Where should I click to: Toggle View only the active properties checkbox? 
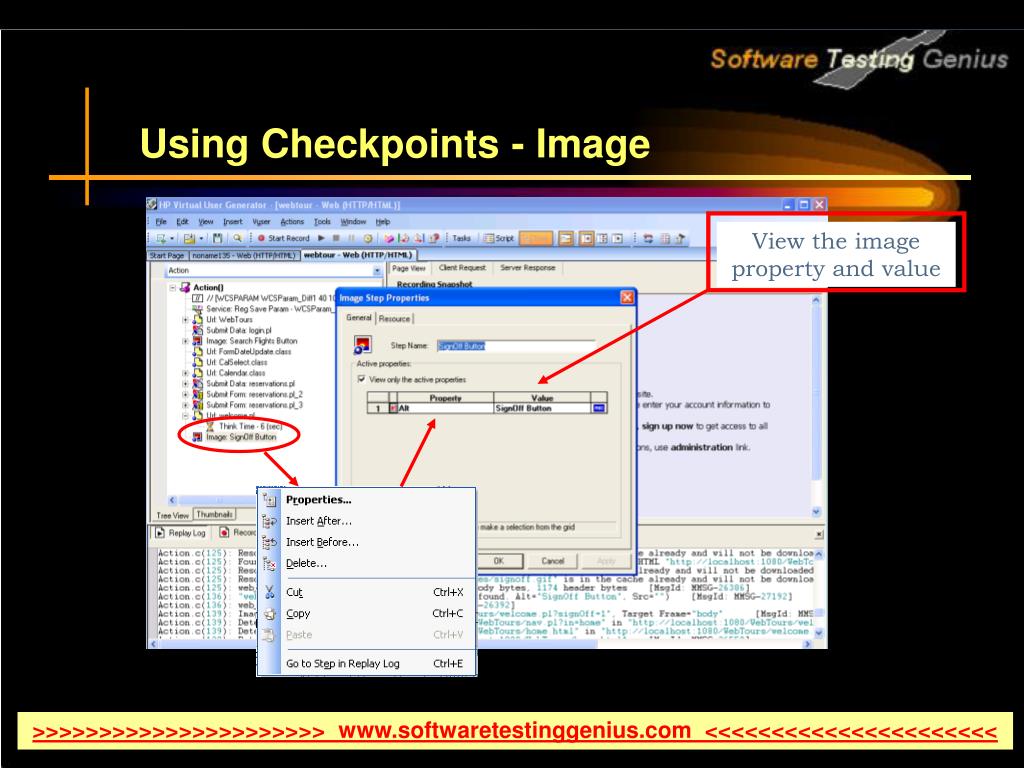[x=361, y=379]
